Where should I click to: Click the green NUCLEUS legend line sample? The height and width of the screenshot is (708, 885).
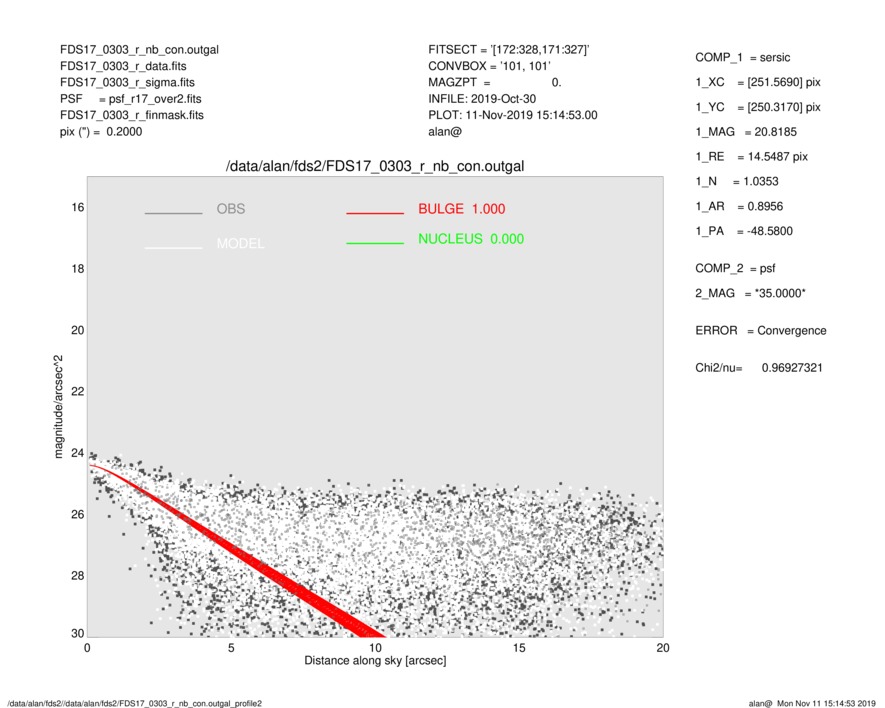coord(375,243)
